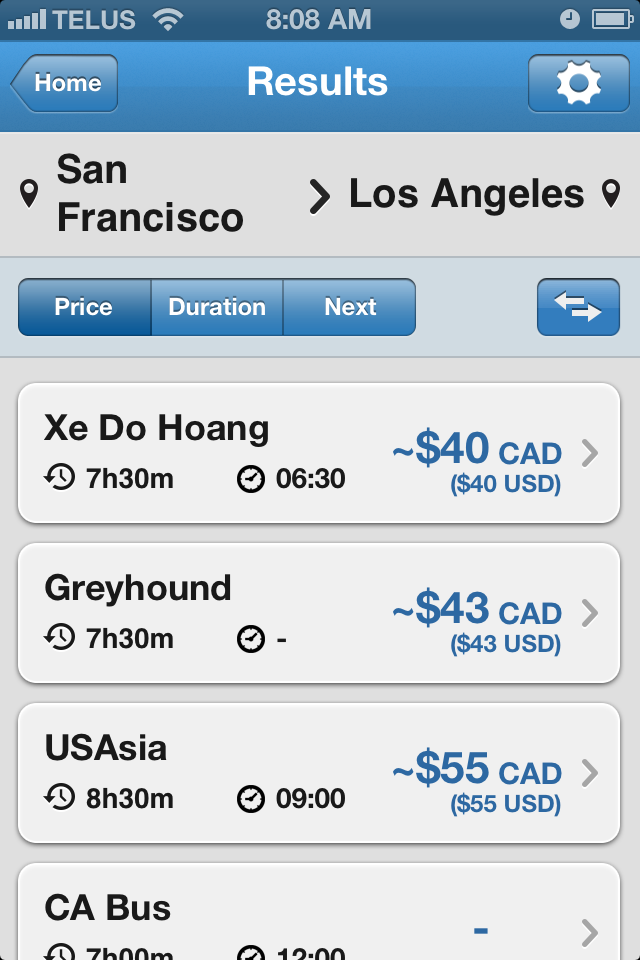The height and width of the screenshot is (960, 640).
Task: Sort results by Price
Action: coord(84,307)
